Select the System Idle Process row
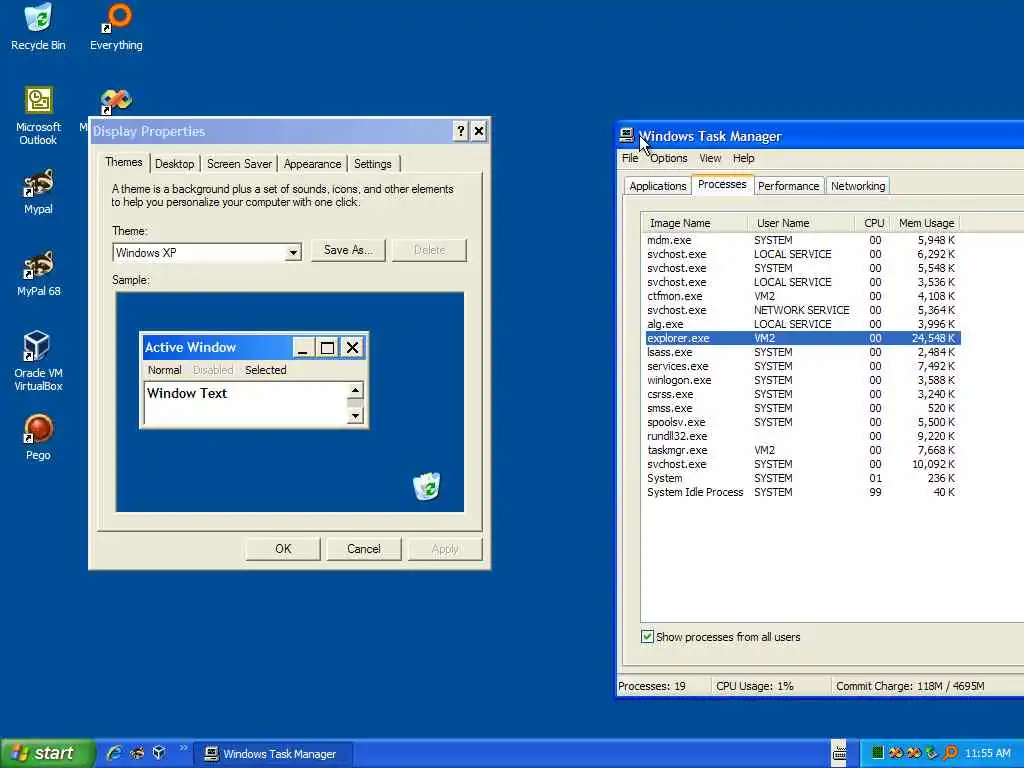 pos(803,492)
